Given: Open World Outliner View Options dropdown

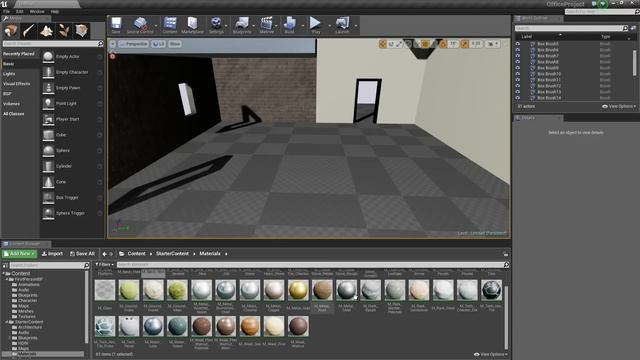Looking at the screenshot, I should click(619, 107).
